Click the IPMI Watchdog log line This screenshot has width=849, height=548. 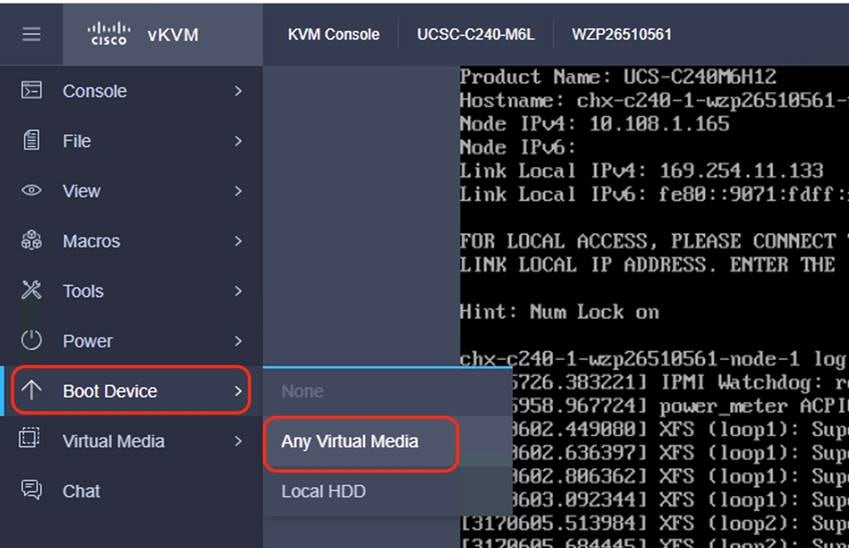(x=681, y=383)
